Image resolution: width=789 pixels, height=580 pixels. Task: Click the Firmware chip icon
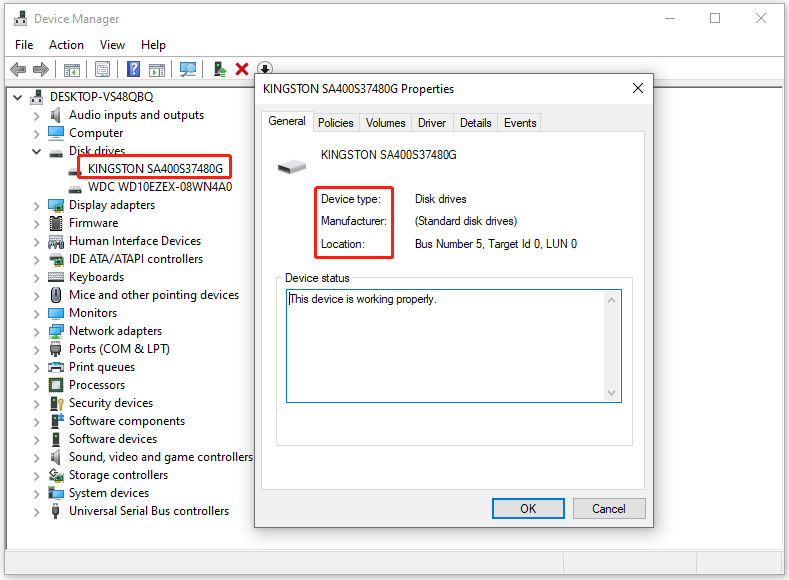point(56,223)
